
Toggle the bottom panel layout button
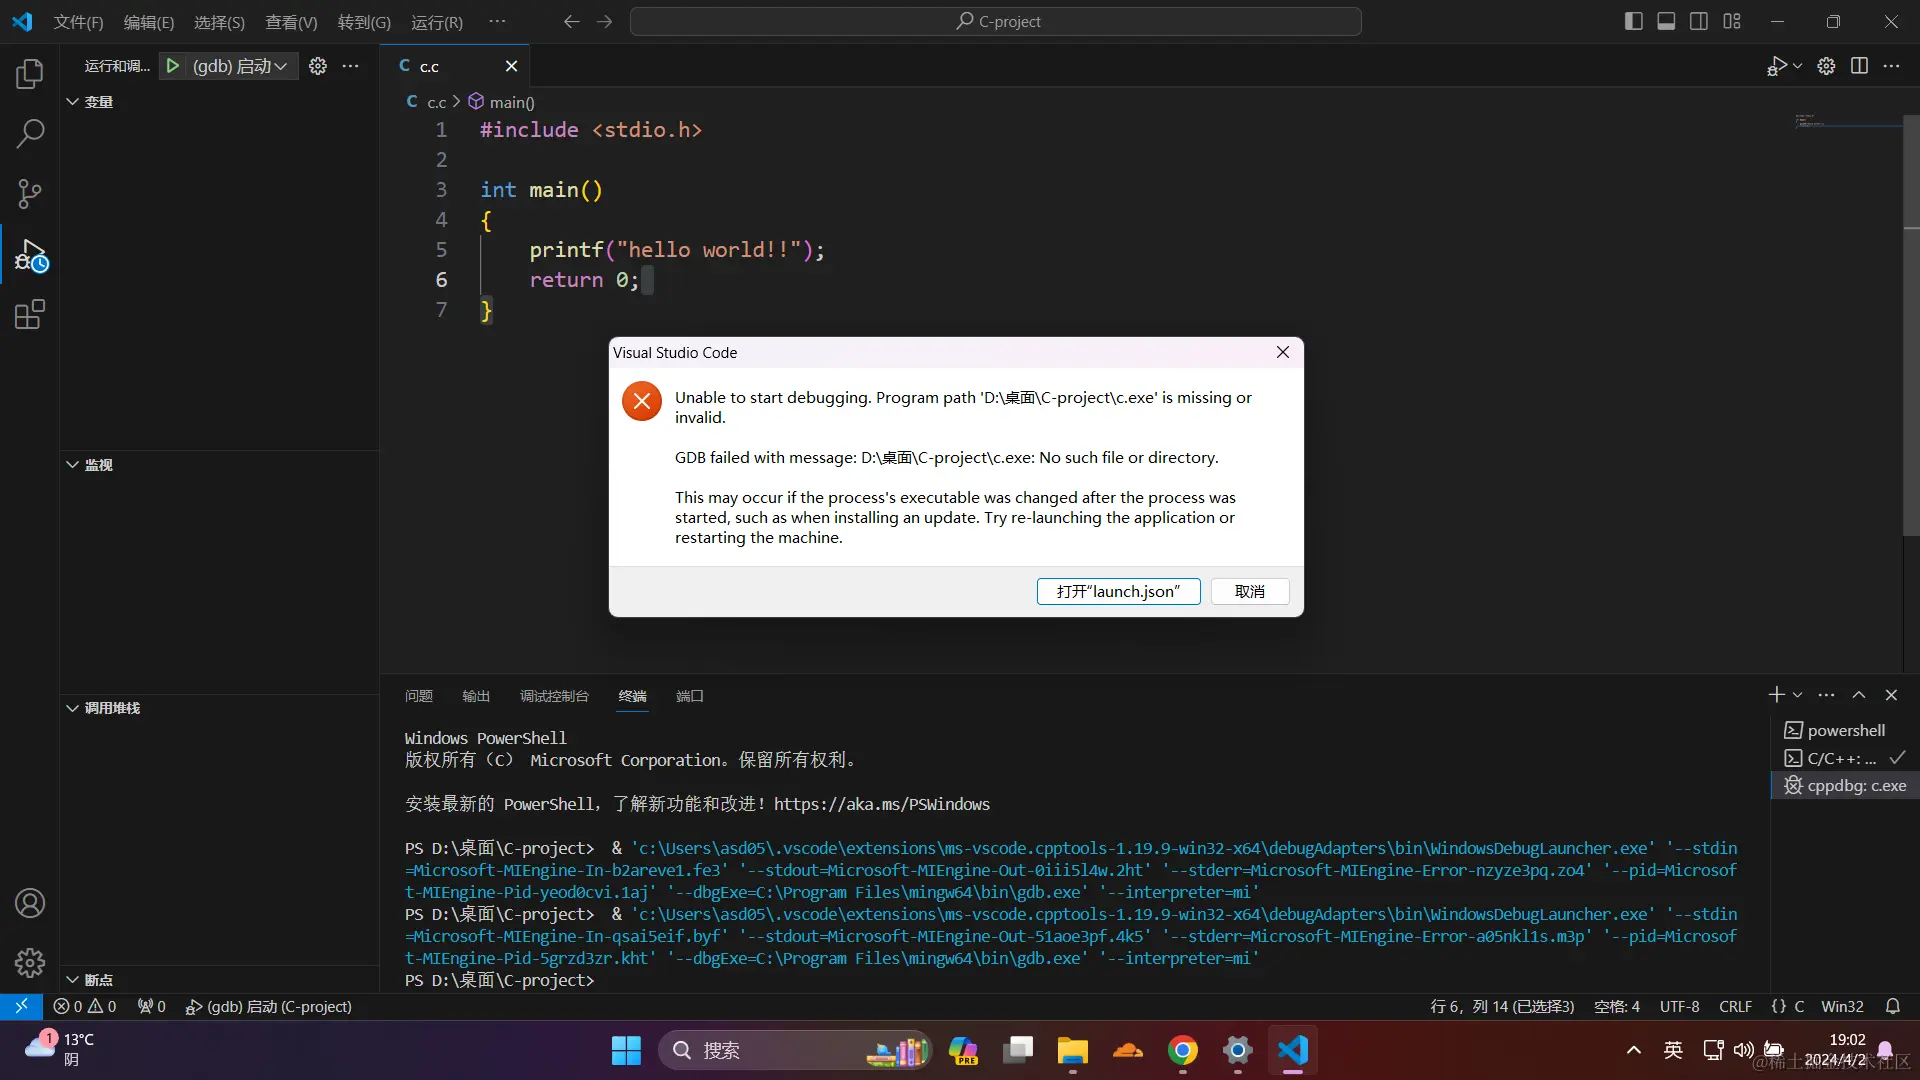point(1666,21)
